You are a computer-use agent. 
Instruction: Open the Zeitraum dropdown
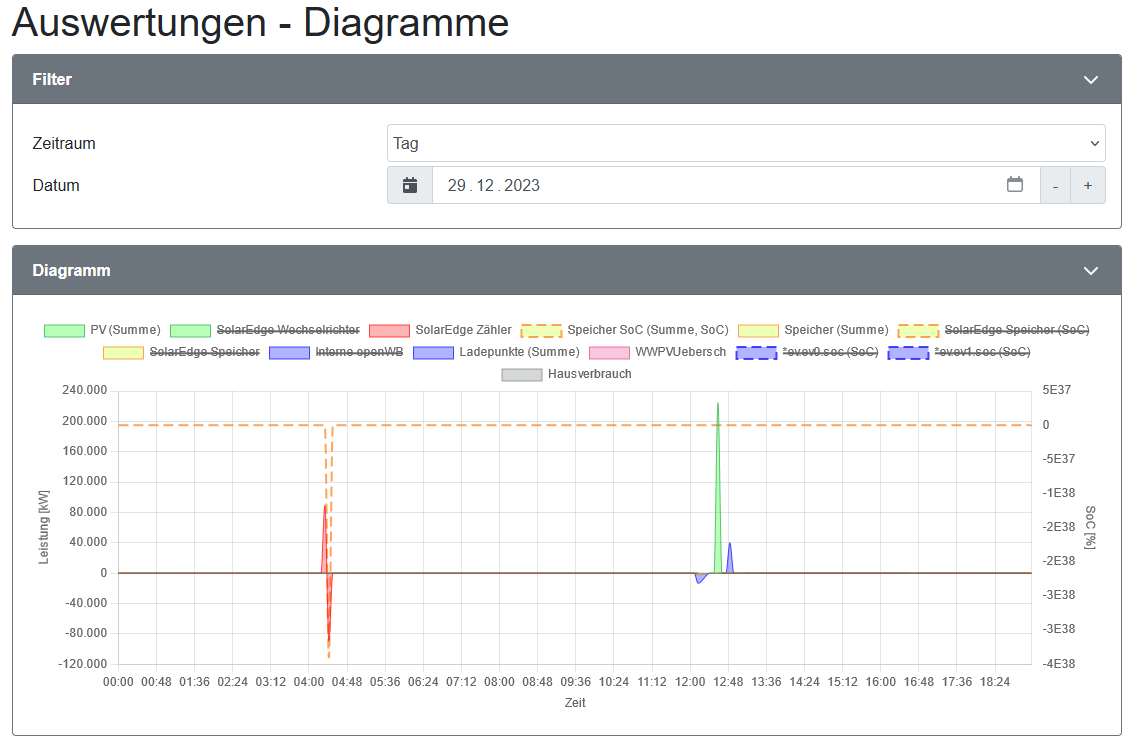pyautogui.click(x=745, y=143)
